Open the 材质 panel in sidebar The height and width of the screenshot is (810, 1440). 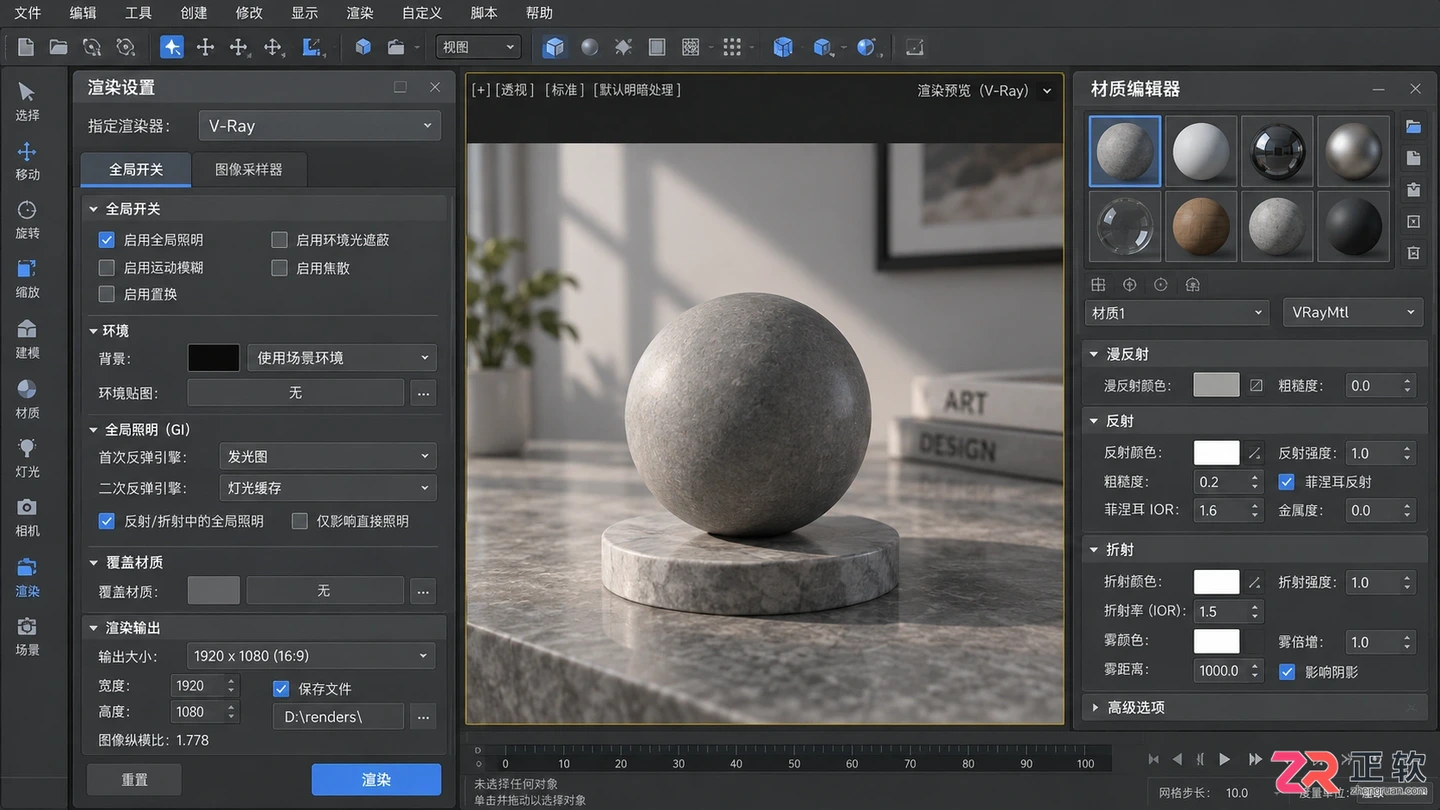pos(27,399)
